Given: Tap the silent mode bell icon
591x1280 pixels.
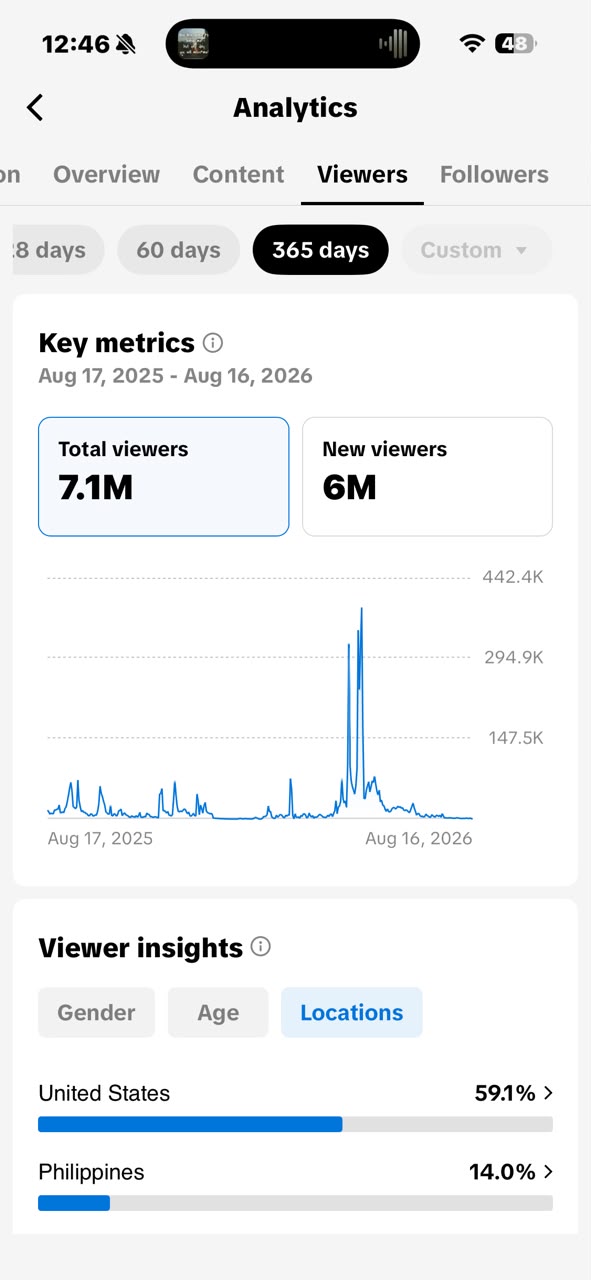Looking at the screenshot, I should click(126, 44).
